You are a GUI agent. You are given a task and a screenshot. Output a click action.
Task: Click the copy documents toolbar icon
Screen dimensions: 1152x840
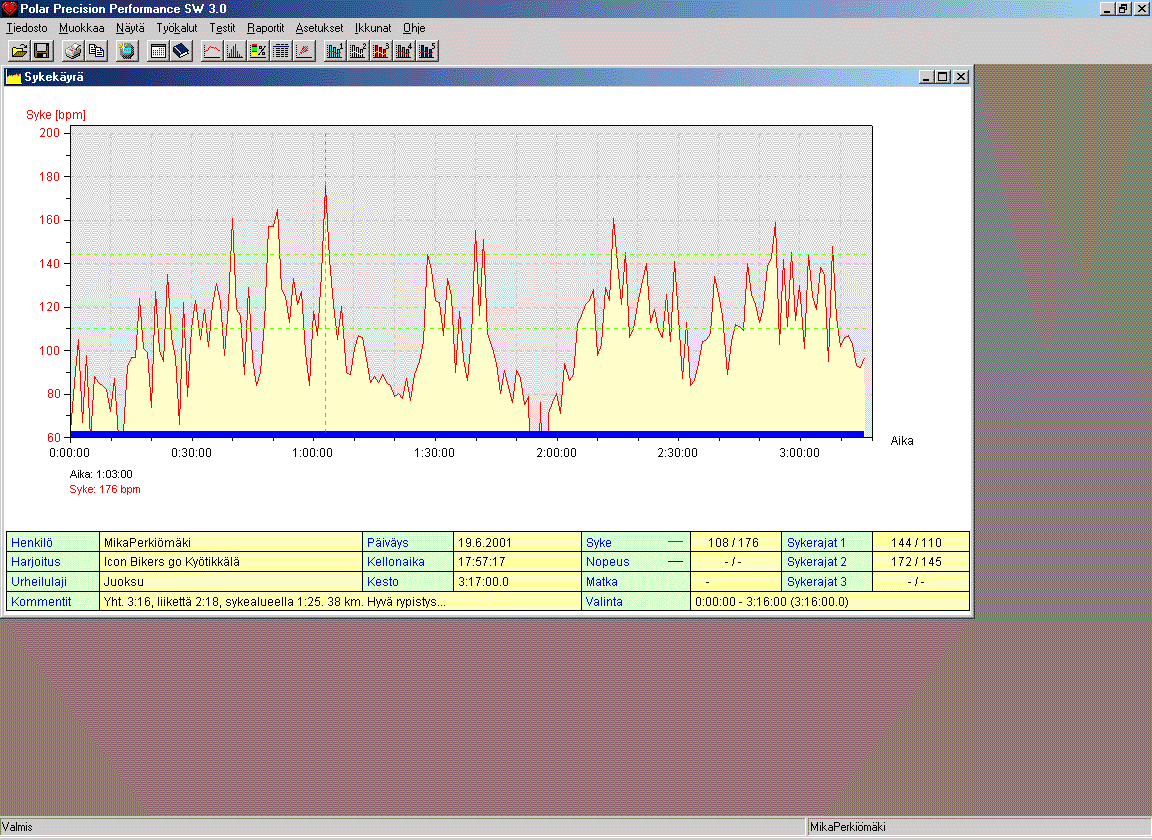point(96,51)
